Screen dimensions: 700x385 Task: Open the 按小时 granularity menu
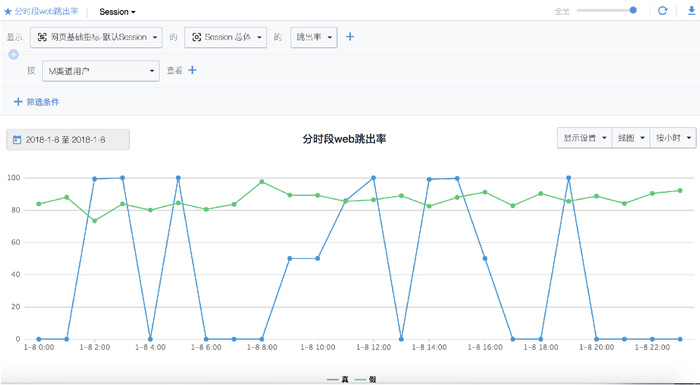[x=673, y=138]
